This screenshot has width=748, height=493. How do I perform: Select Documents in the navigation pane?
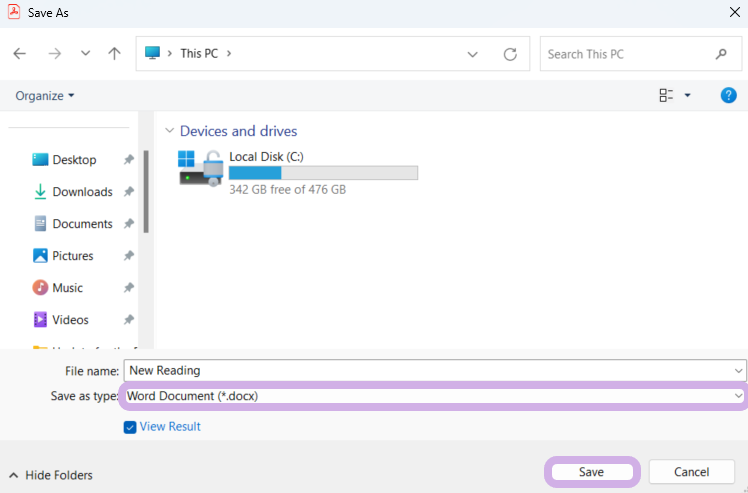pyautogui.click(x=81, y=224)
